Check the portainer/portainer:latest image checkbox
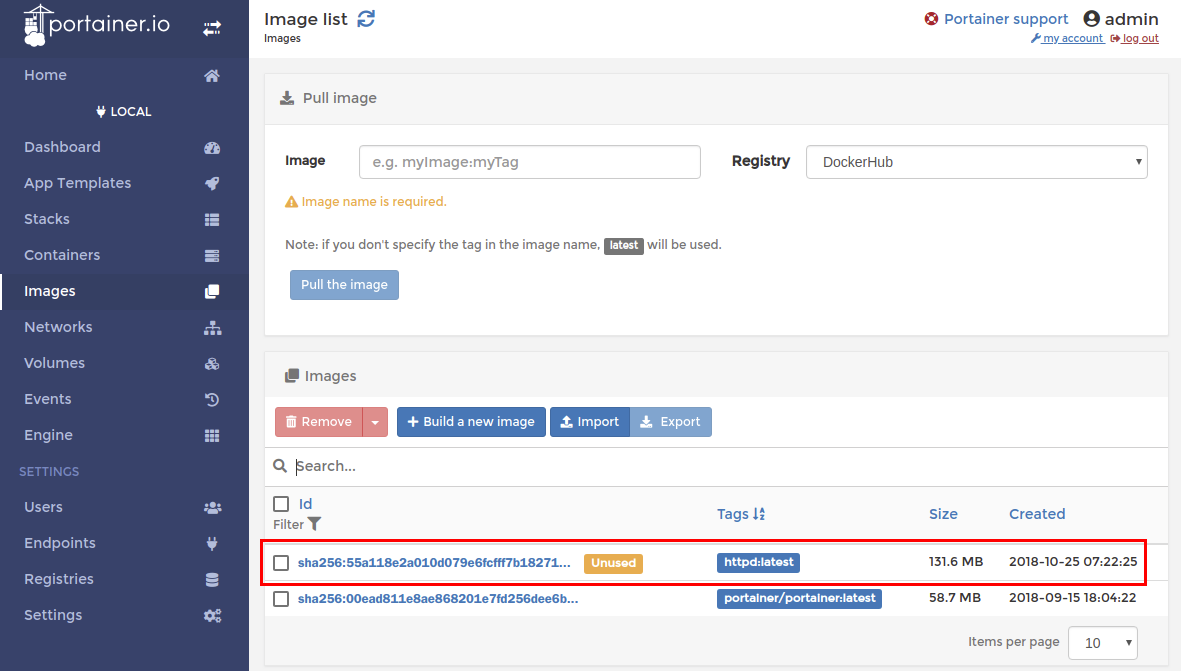 click(x=281, y=599)
